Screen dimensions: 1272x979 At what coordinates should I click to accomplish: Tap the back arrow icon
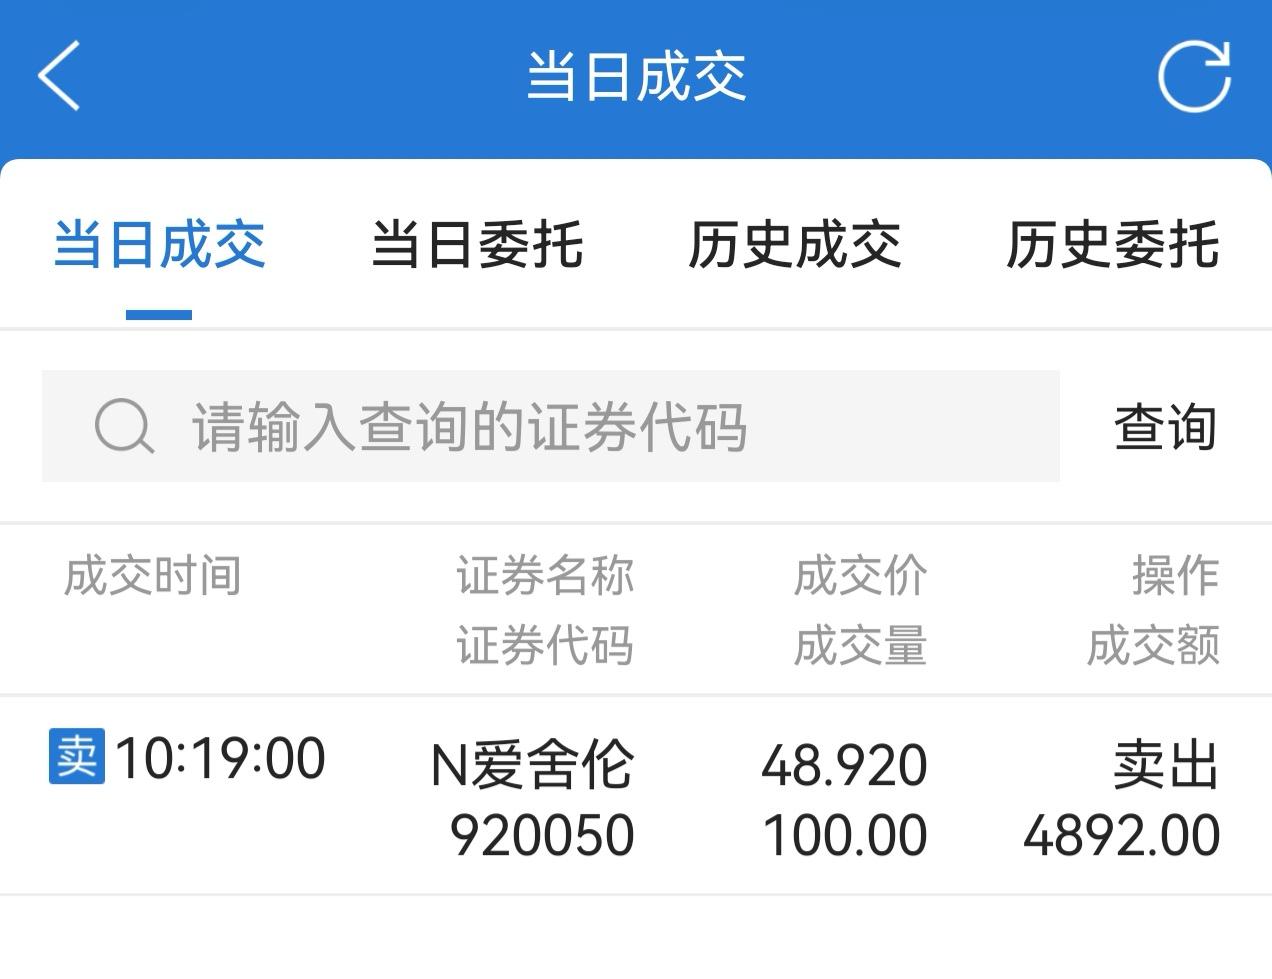59,76
